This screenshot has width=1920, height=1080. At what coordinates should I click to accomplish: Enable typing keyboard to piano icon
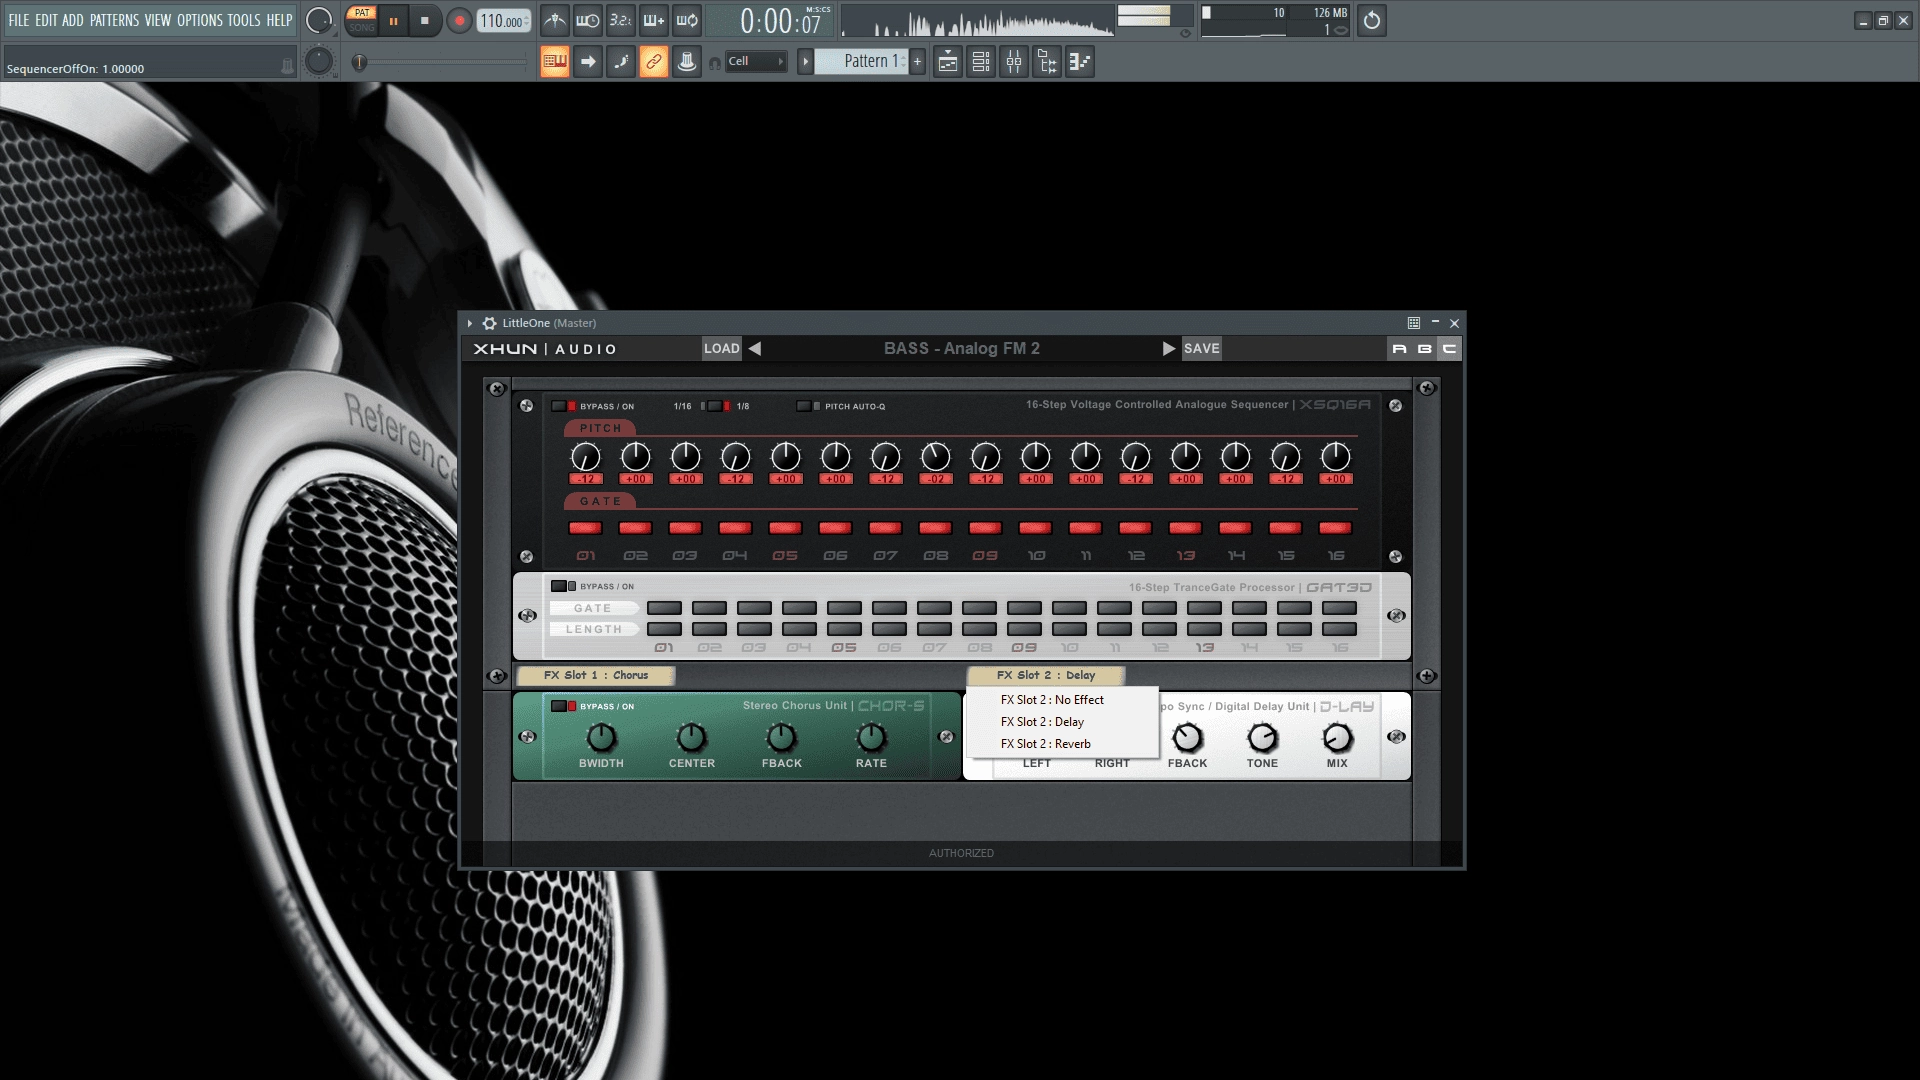tap(555, 62)
